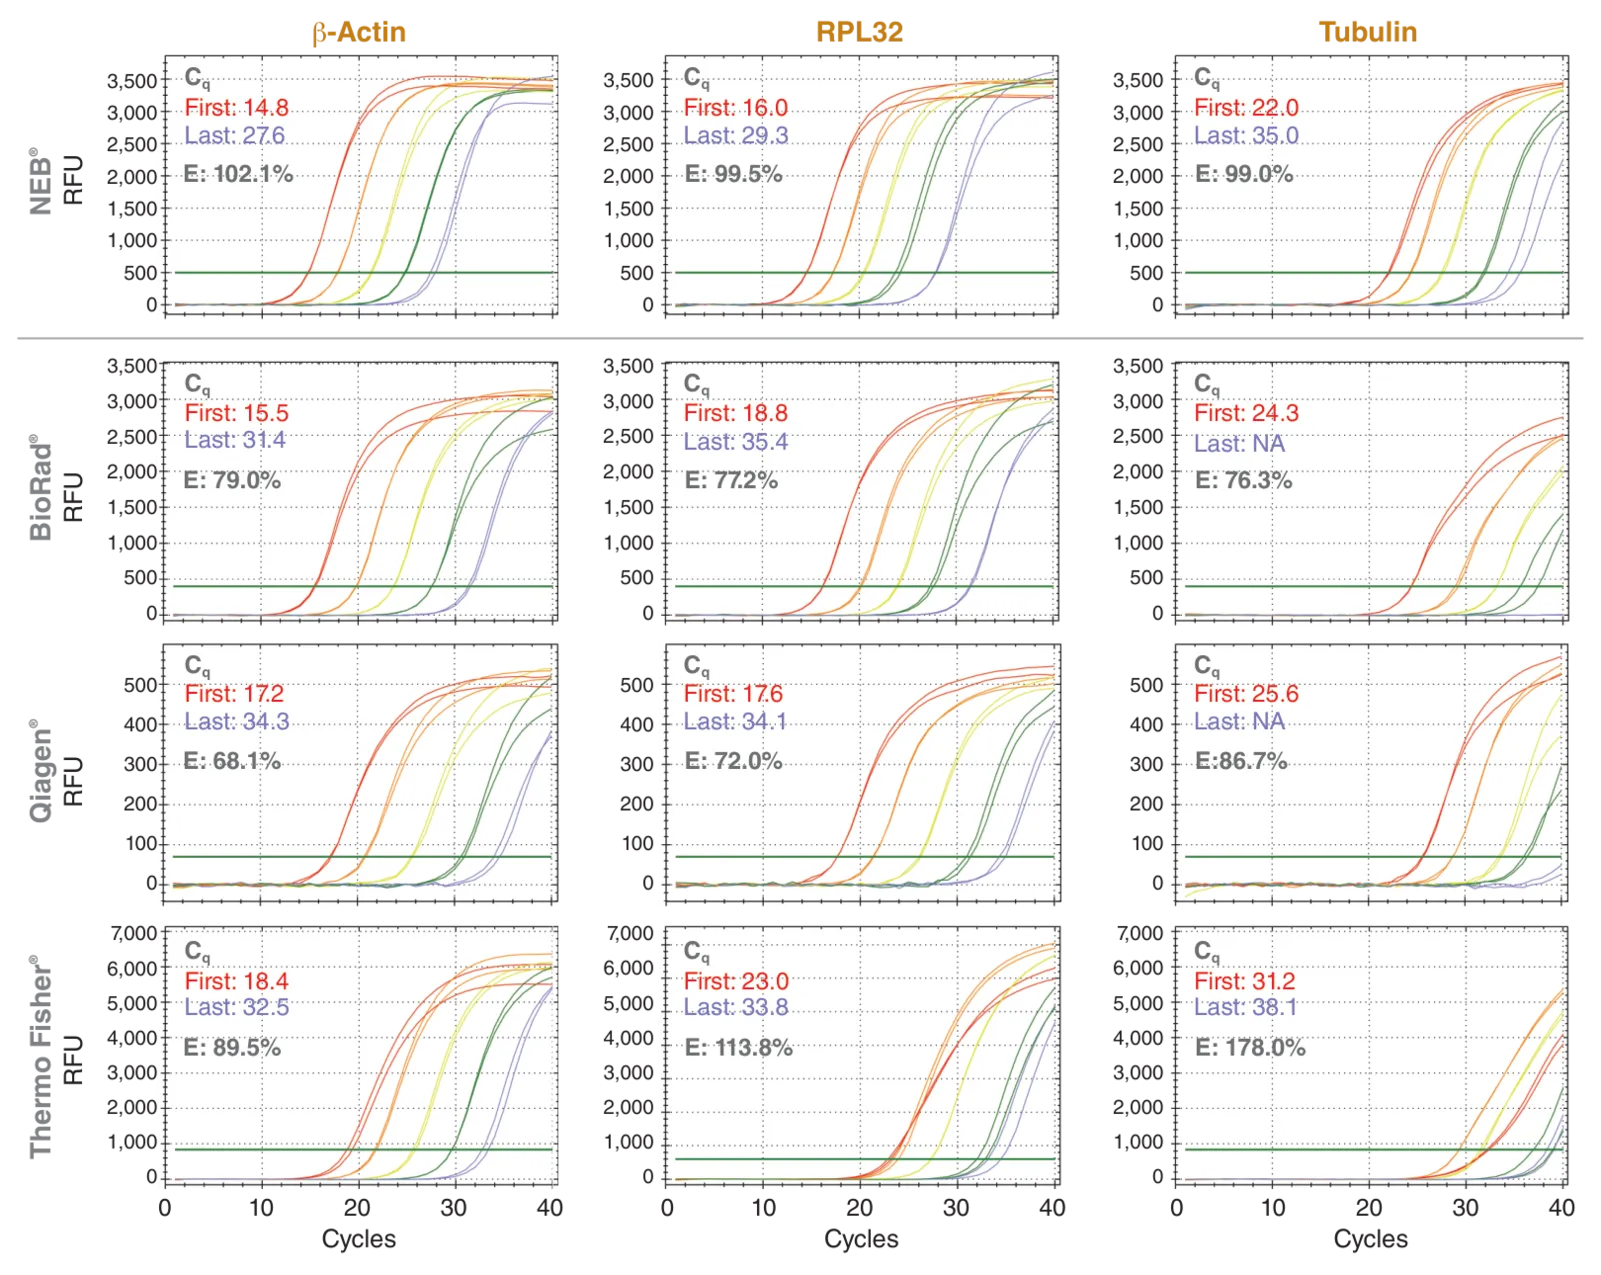
Task: Click the 'Last: 35.0' Cq value
Action: pyautogui.click(x=1246, y=136)
